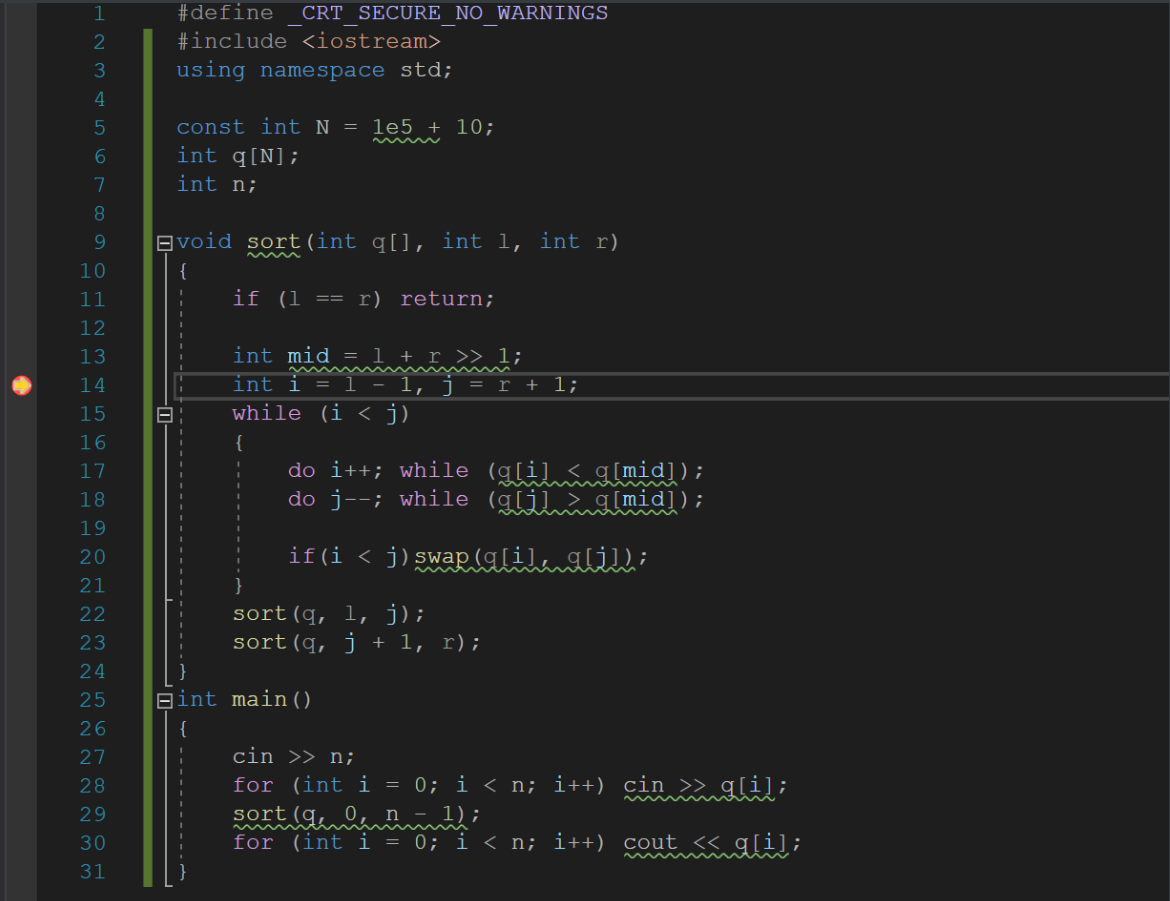Click line number 31 in the gutter
1170x901 pixels.
pyautogui.click(x=93, y=872)
